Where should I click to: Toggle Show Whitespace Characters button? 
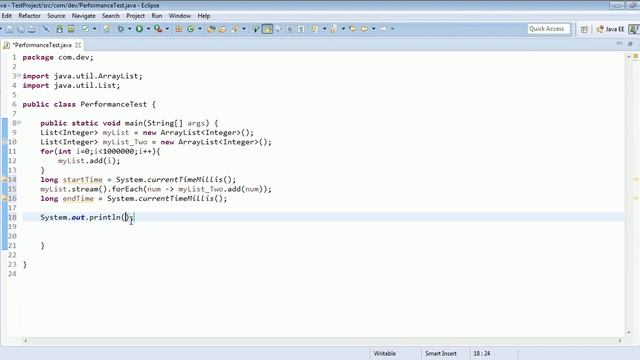(301, 29)
